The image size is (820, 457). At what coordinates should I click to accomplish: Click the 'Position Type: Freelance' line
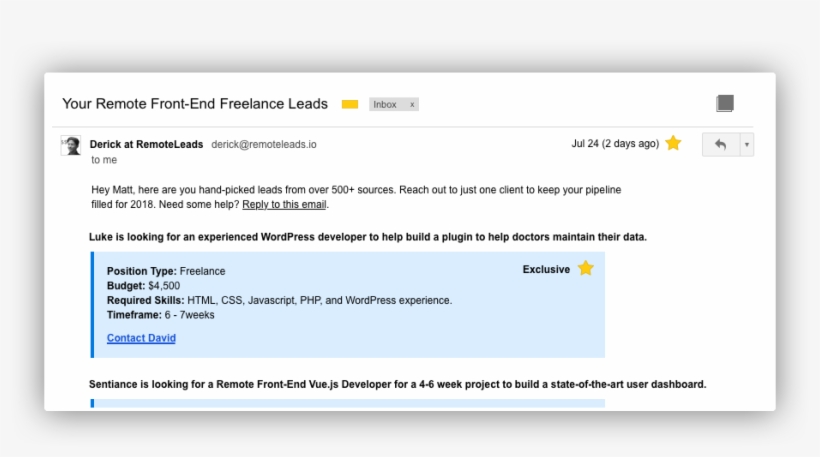tap(166, 271)
